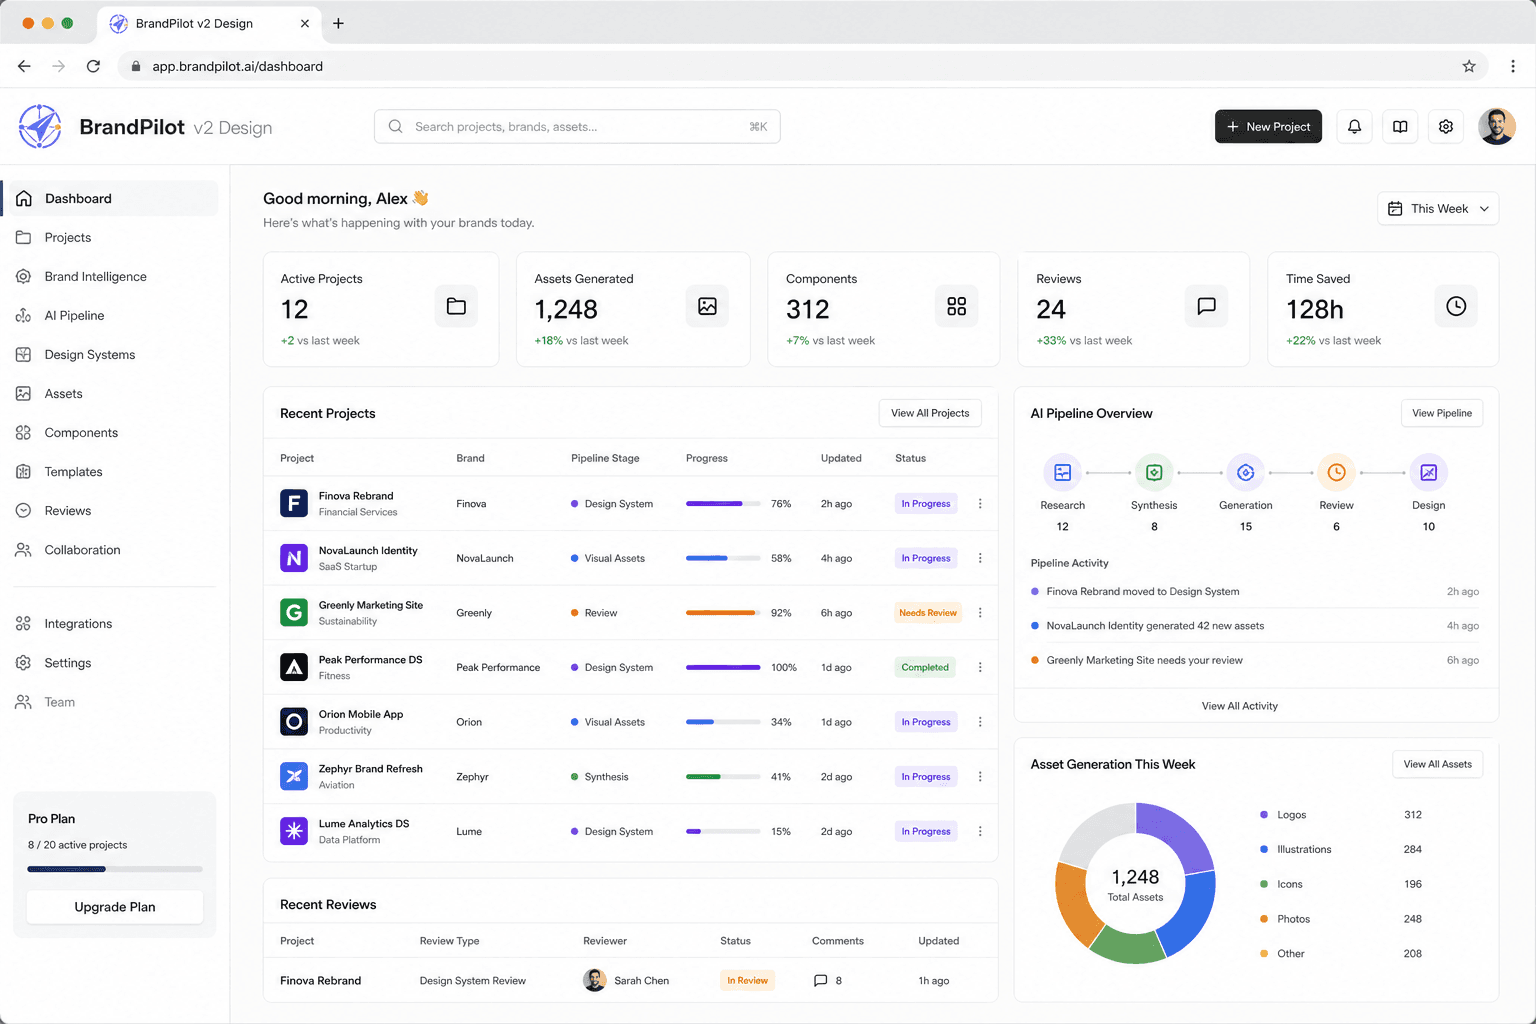The height and width of the screenshot is (1024, 1536).
Task: Bookmark this page with the star icon
Action: pyautogui.click(x=1469, y=66)
